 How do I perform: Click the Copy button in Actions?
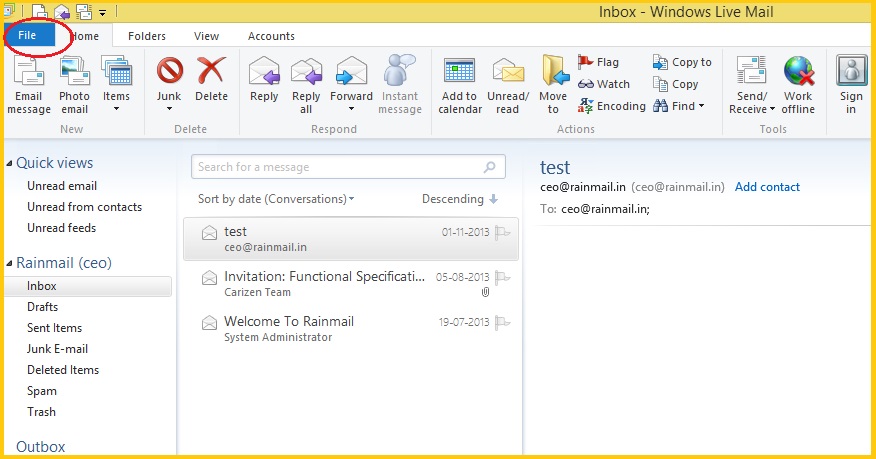click(x=675, y=84)
